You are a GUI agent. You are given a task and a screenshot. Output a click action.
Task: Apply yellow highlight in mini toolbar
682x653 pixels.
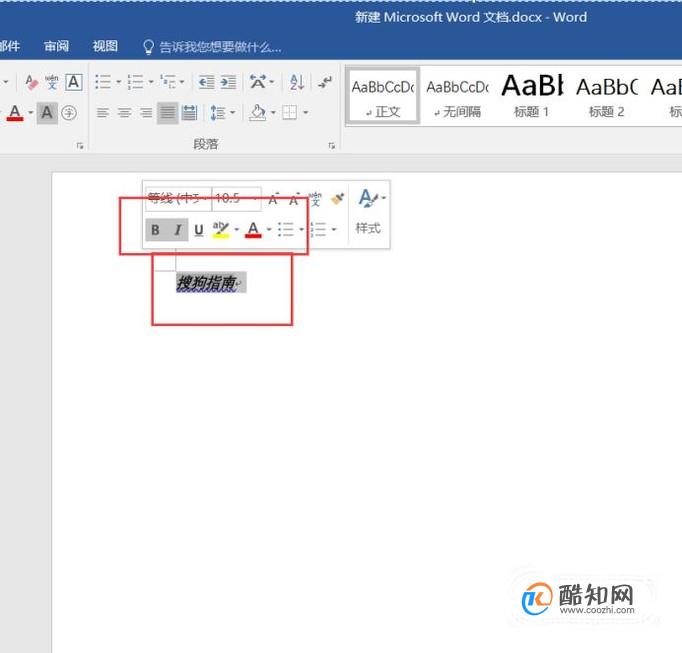click(x=221, y=229)
